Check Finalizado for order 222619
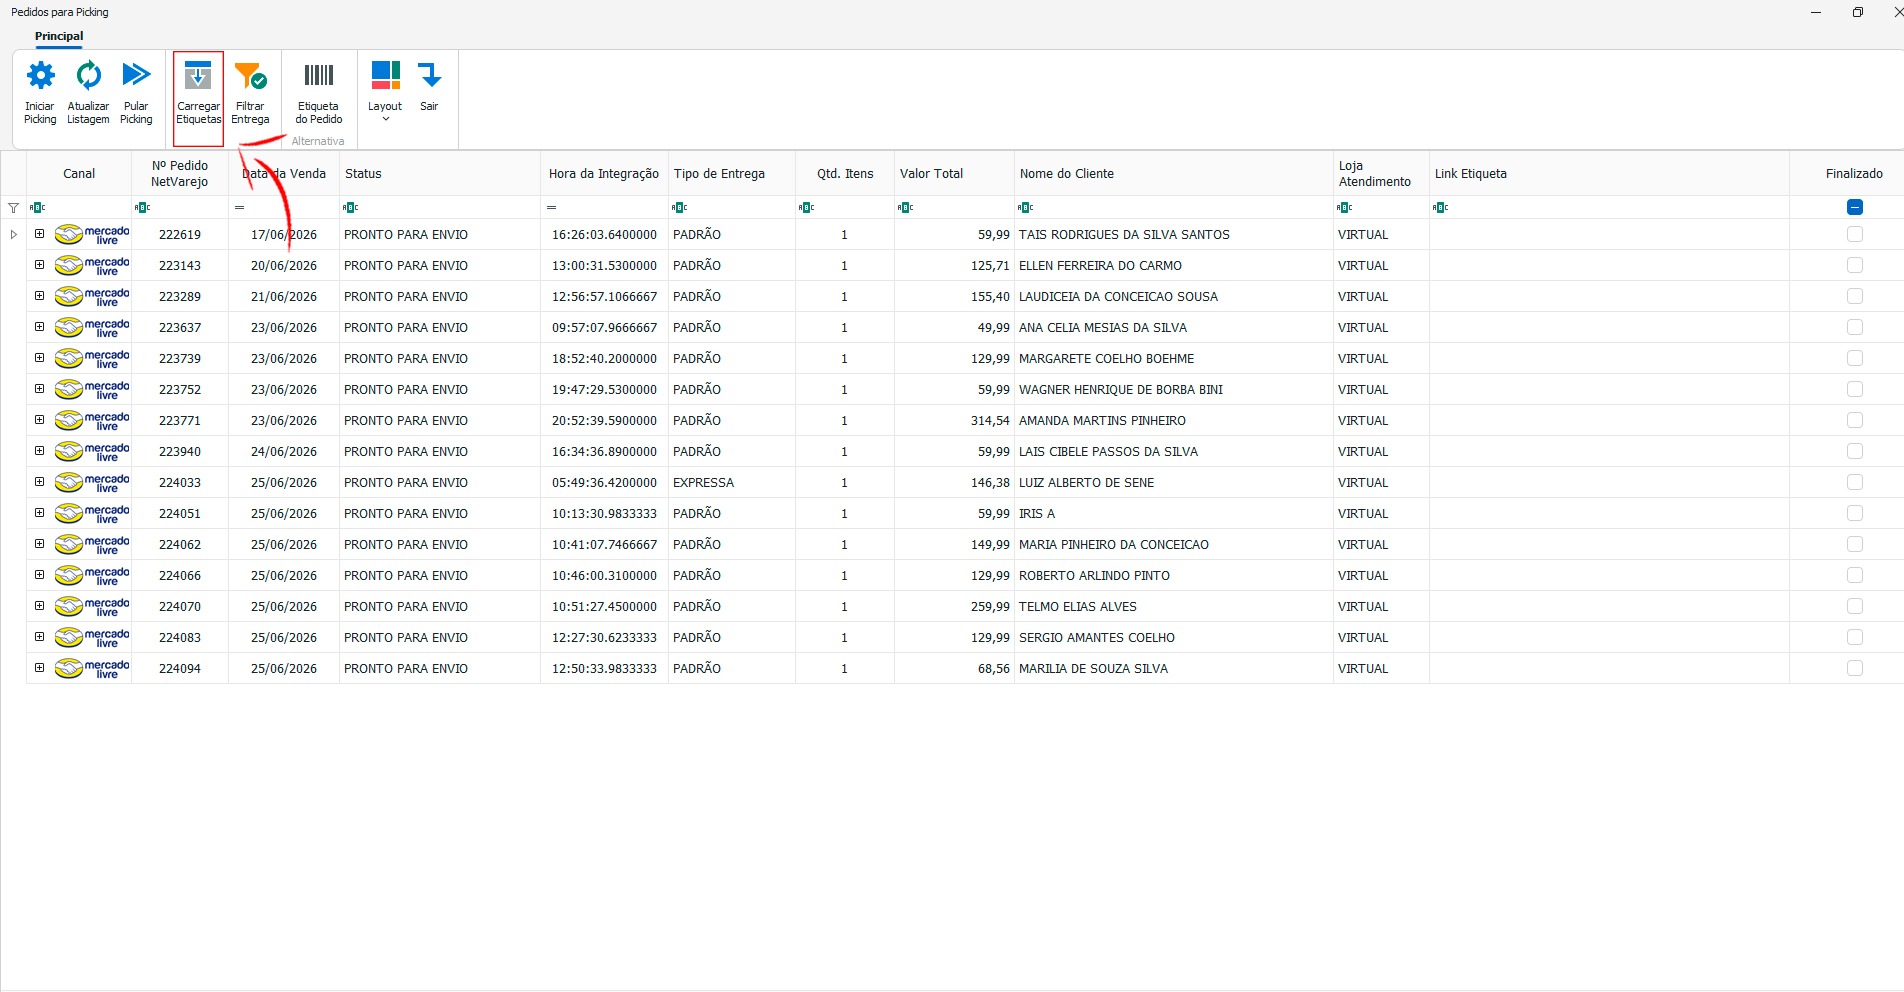 [1855, 234]
